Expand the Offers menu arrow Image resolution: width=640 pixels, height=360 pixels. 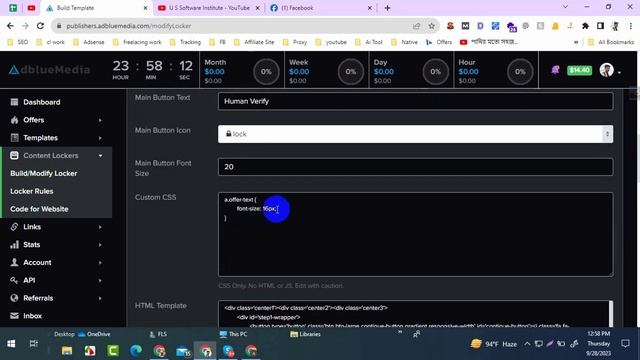coord(100,120)
